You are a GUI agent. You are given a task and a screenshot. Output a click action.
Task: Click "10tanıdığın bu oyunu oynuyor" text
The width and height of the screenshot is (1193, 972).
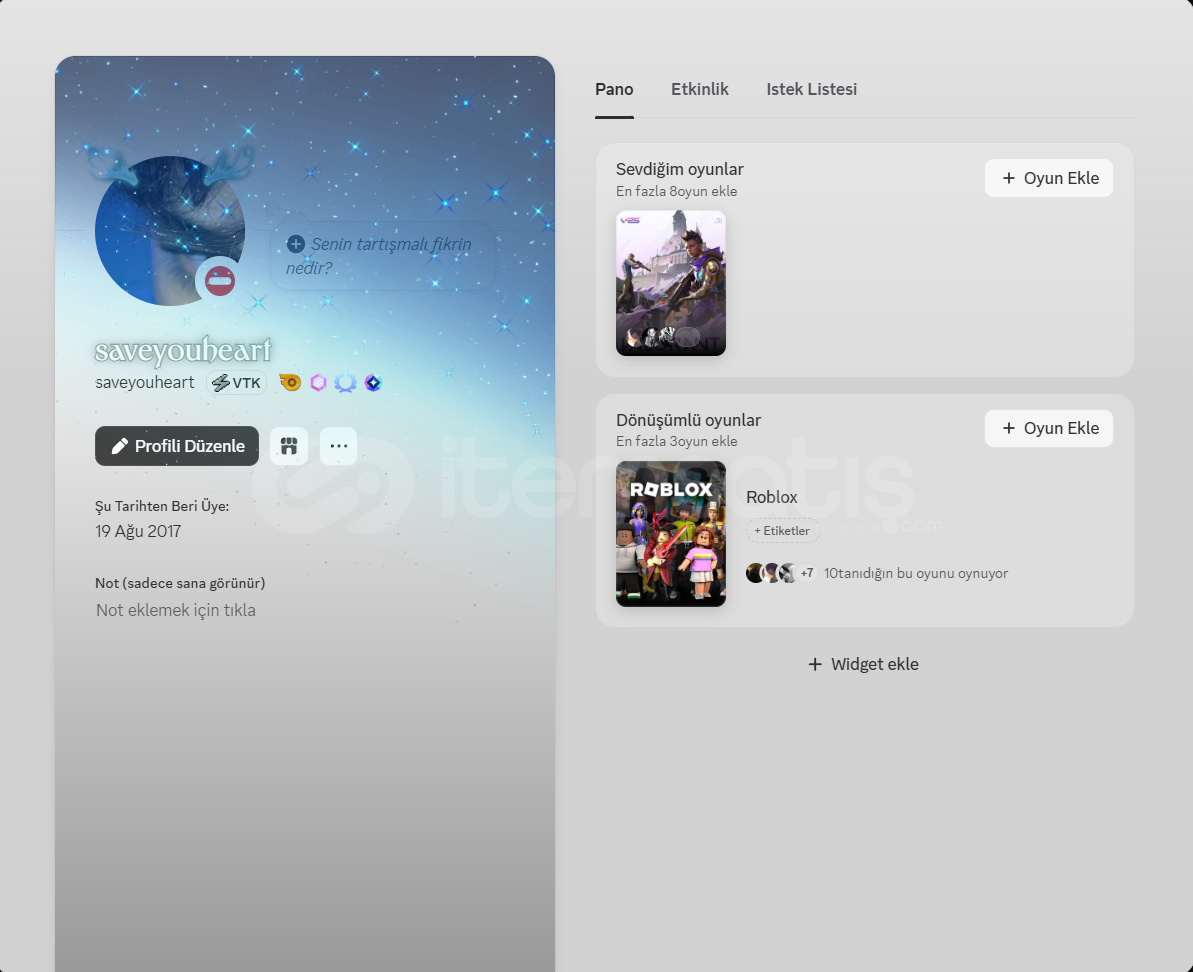click(916, 573)
